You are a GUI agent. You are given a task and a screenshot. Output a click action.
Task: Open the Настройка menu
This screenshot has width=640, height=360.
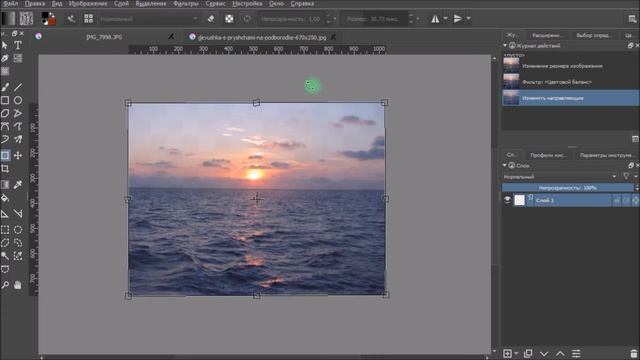point(247,4)
